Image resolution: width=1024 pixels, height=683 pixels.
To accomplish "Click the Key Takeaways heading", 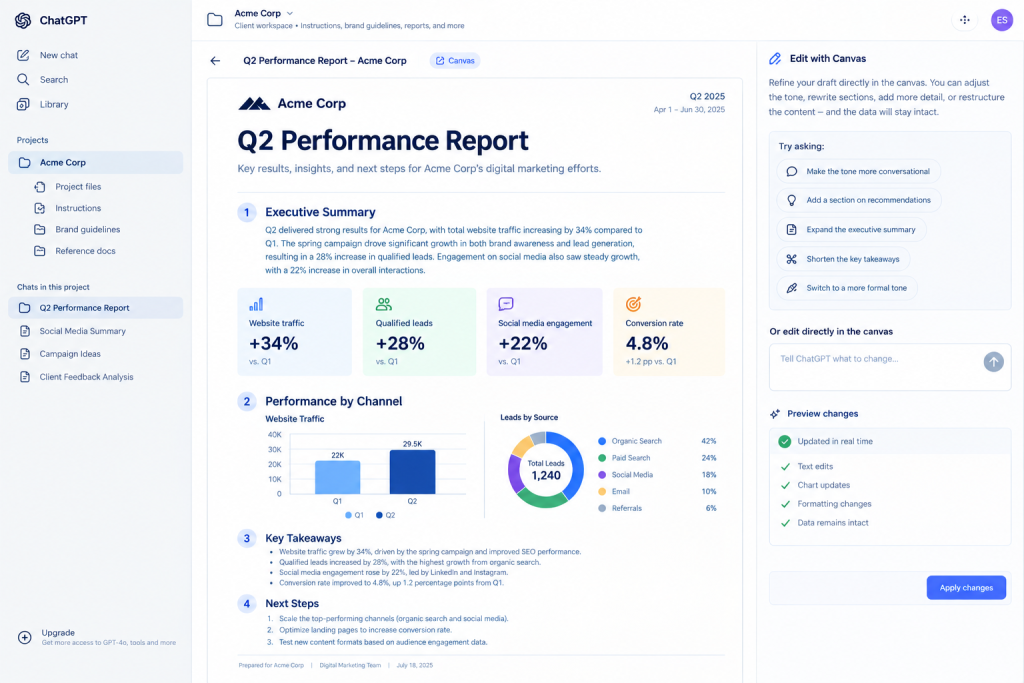I will click(x=303, y=538).
